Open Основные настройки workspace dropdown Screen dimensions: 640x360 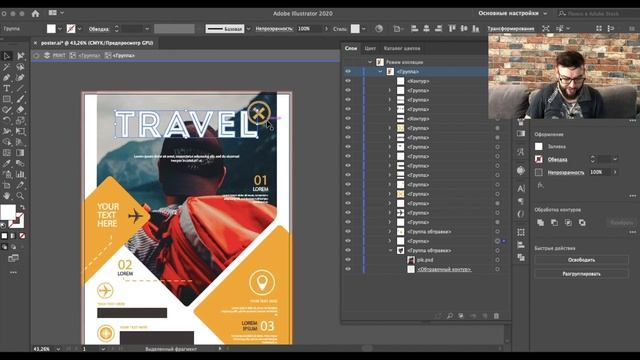pos(512,13)
